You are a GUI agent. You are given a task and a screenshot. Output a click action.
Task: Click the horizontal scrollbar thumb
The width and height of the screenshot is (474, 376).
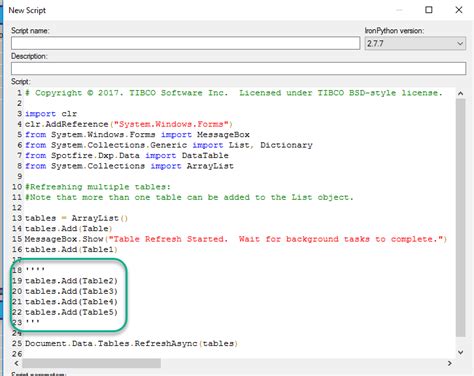(x=91, y=363)
